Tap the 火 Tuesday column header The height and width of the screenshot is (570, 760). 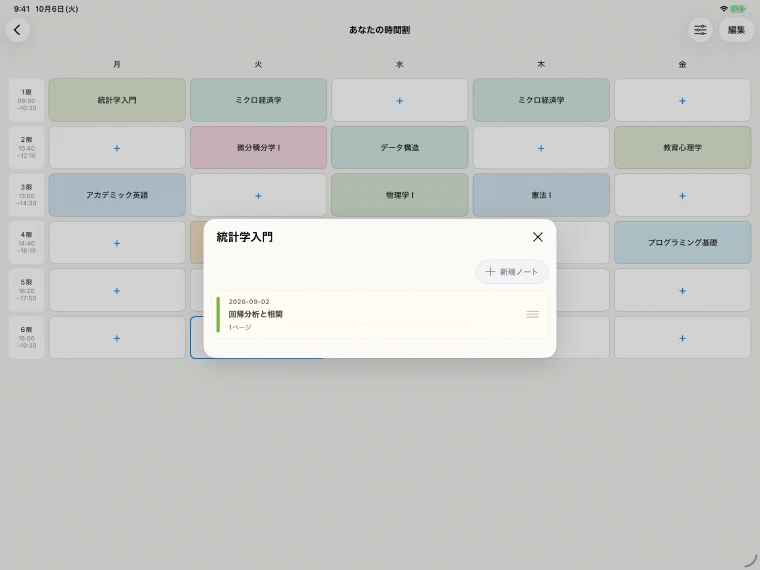click(258, 64)
